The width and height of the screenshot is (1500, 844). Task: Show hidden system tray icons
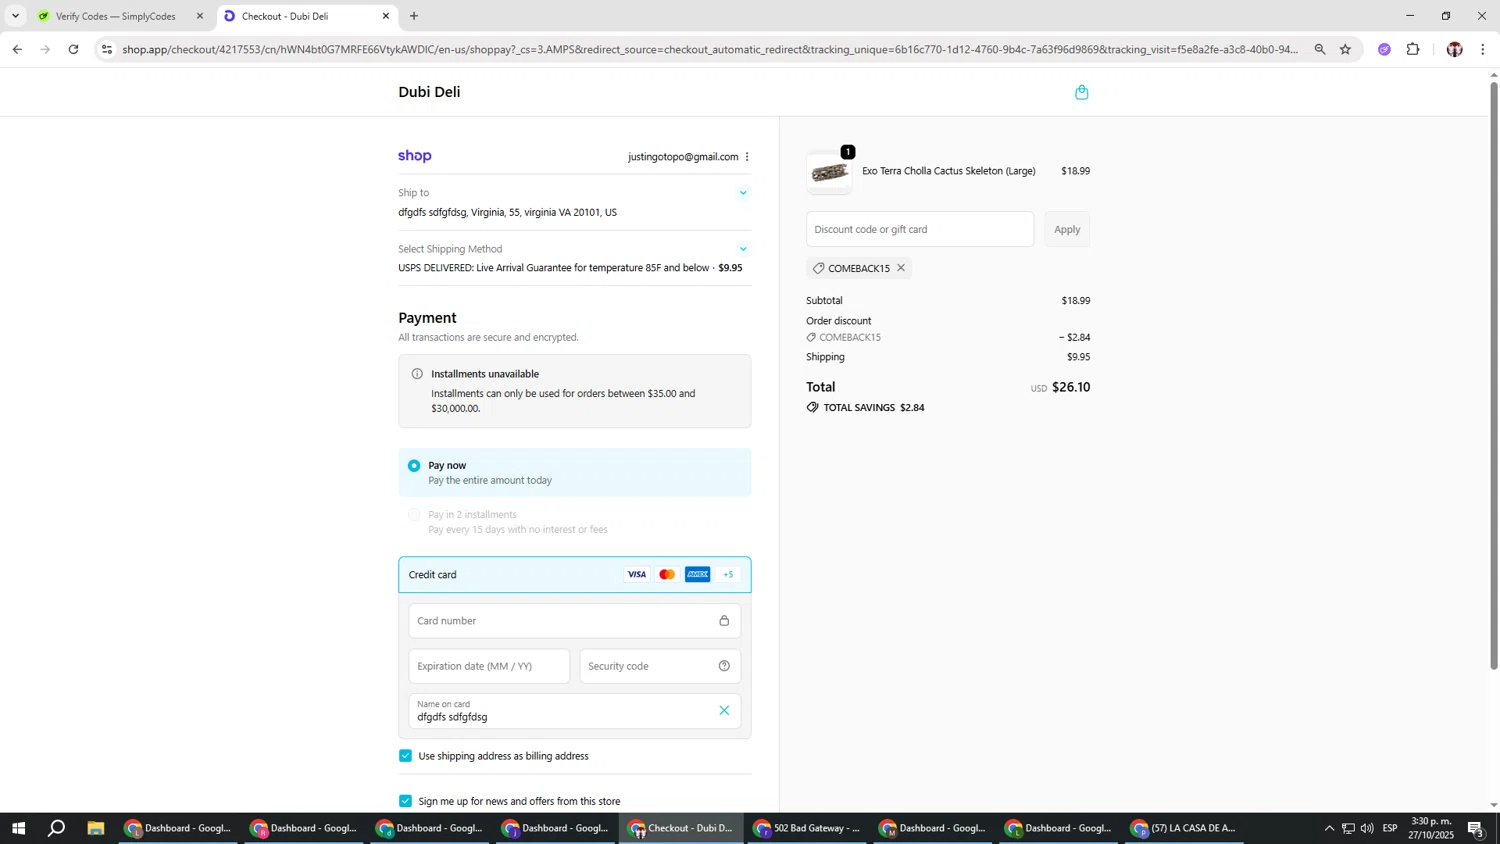pos(1329,828)
